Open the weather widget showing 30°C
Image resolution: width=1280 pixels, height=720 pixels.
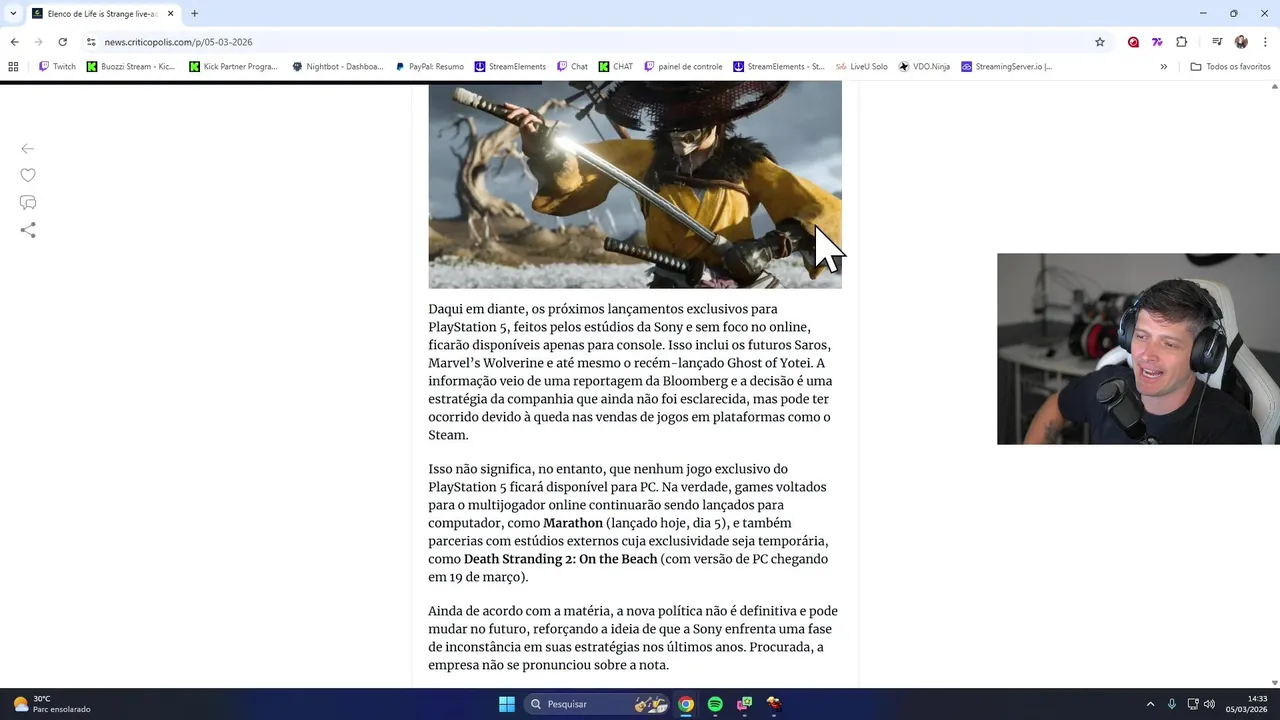click(x=52, y=704)
